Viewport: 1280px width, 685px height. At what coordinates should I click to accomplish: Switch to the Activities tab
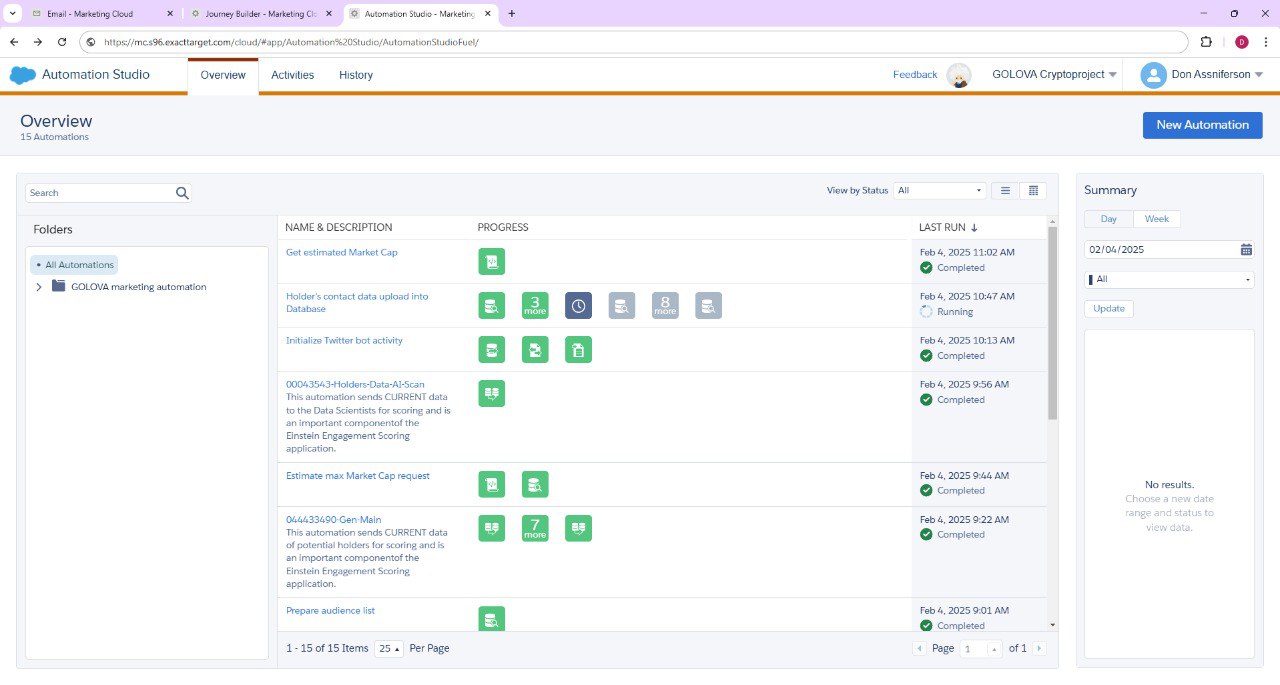pyautogui.click(x=292, y=75)
